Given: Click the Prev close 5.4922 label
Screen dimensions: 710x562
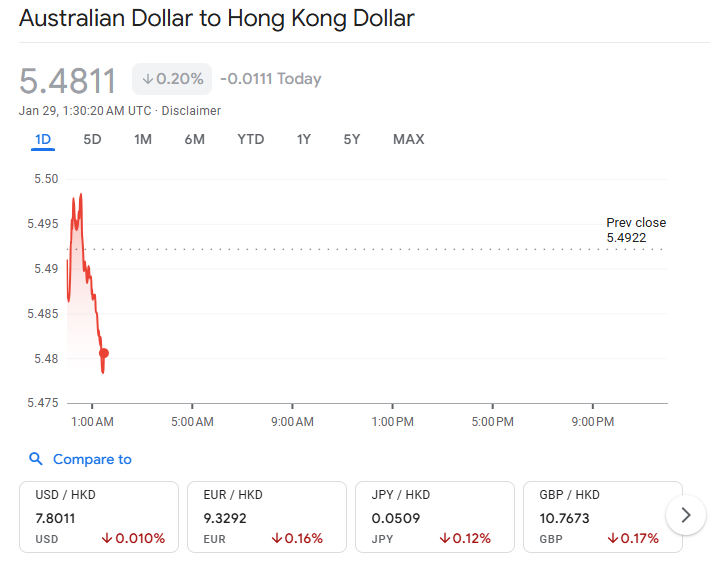Looking at the screenshot, I should coord(635,230).
